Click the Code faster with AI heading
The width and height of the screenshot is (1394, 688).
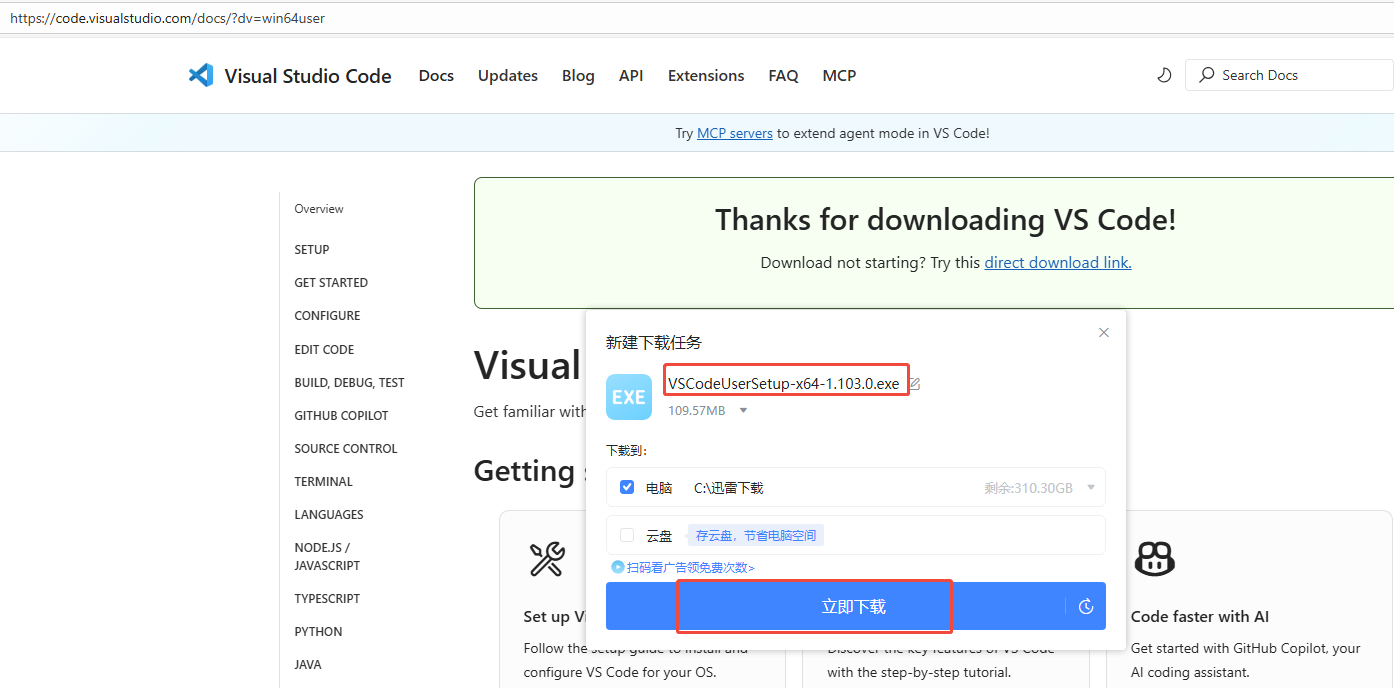pyautogui.click(x=1200, y=616)
